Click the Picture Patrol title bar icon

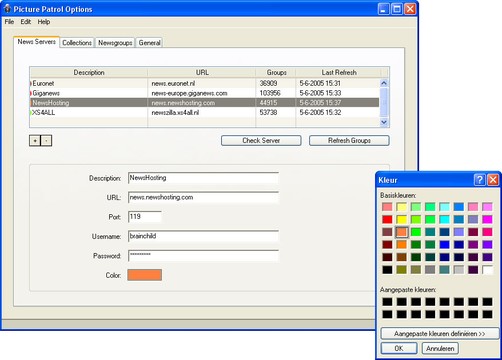coord(7,9)
